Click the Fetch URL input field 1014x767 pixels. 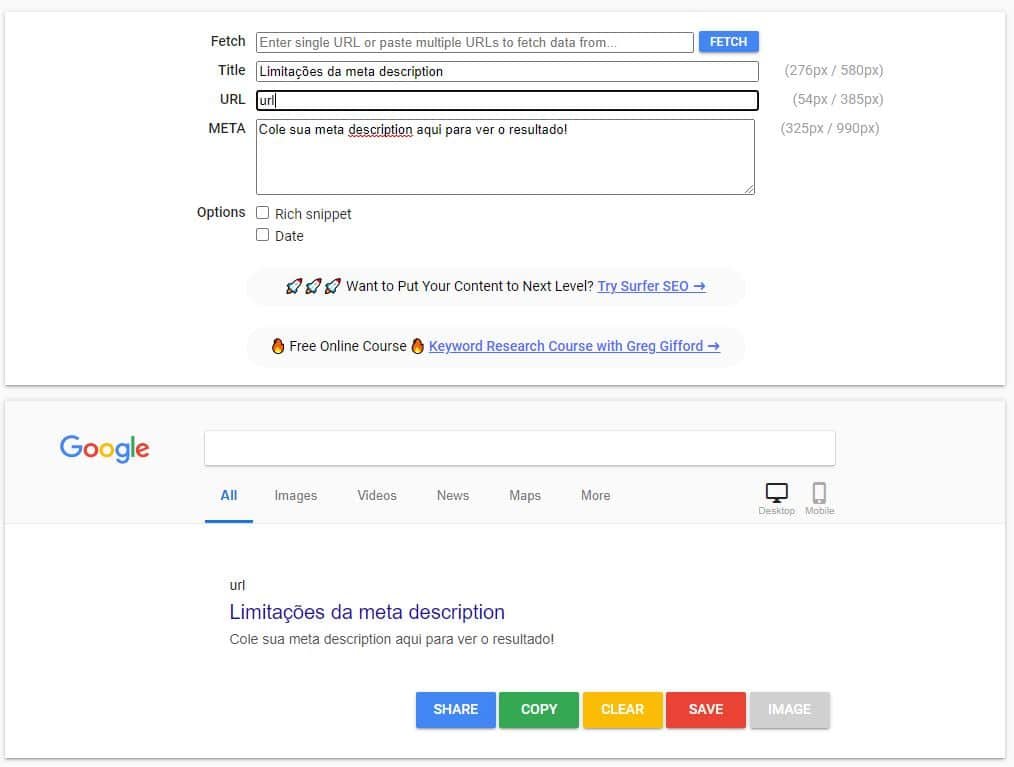[x=474, y=42]
